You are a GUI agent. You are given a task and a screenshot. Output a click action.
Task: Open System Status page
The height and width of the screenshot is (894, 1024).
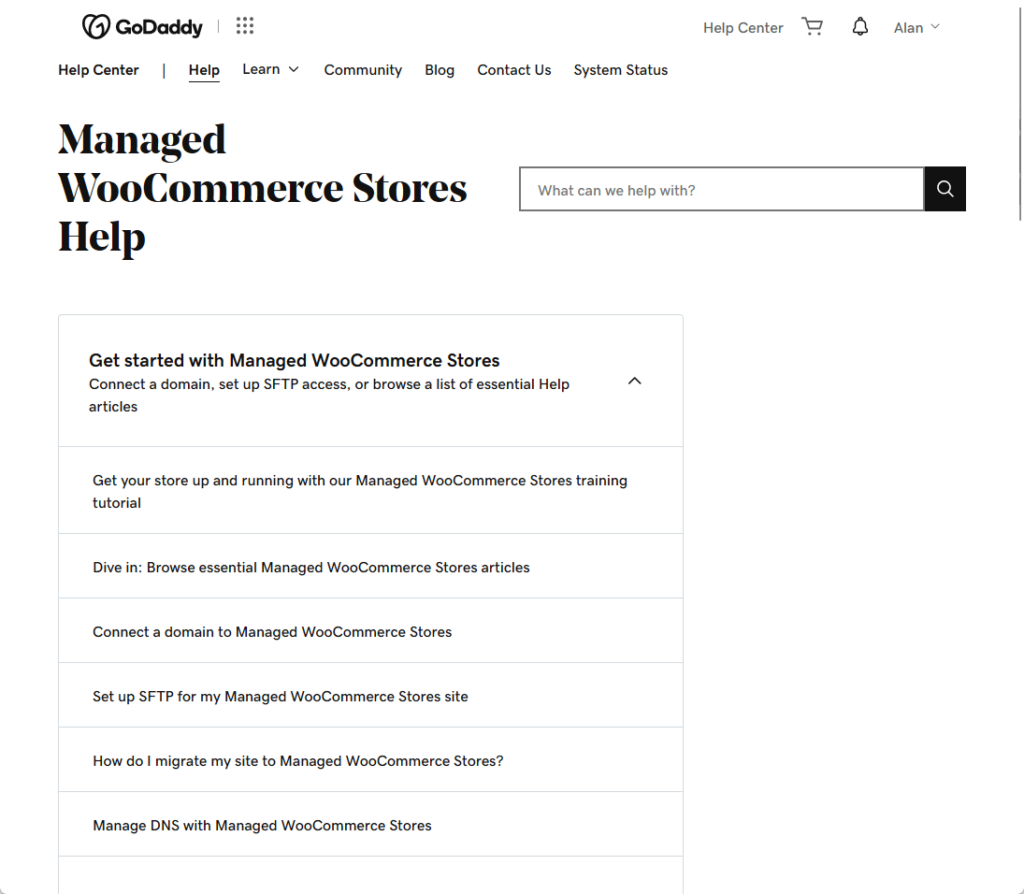click(x=620, y=70)
